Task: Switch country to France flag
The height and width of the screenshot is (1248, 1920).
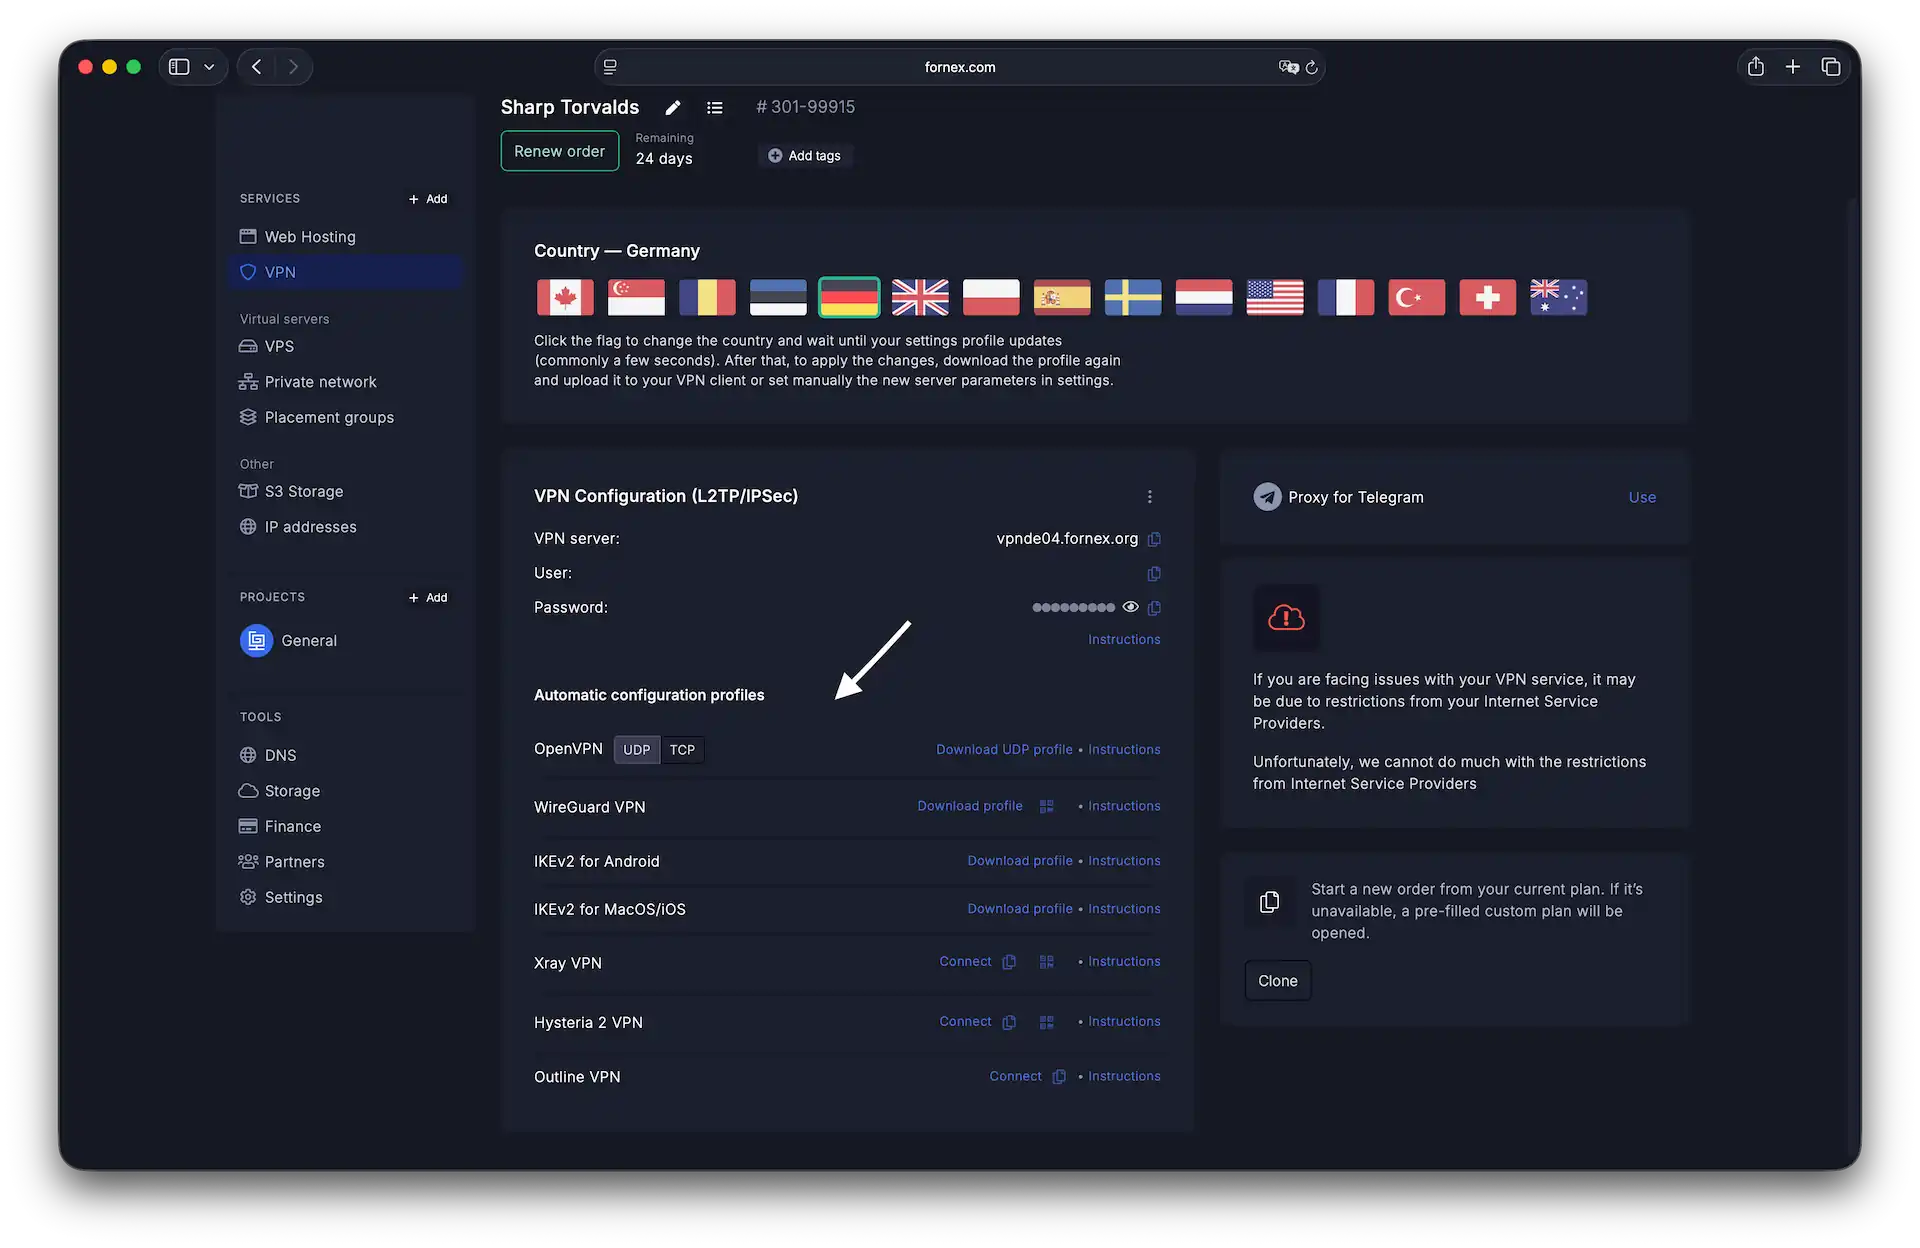Action: 1346,297
